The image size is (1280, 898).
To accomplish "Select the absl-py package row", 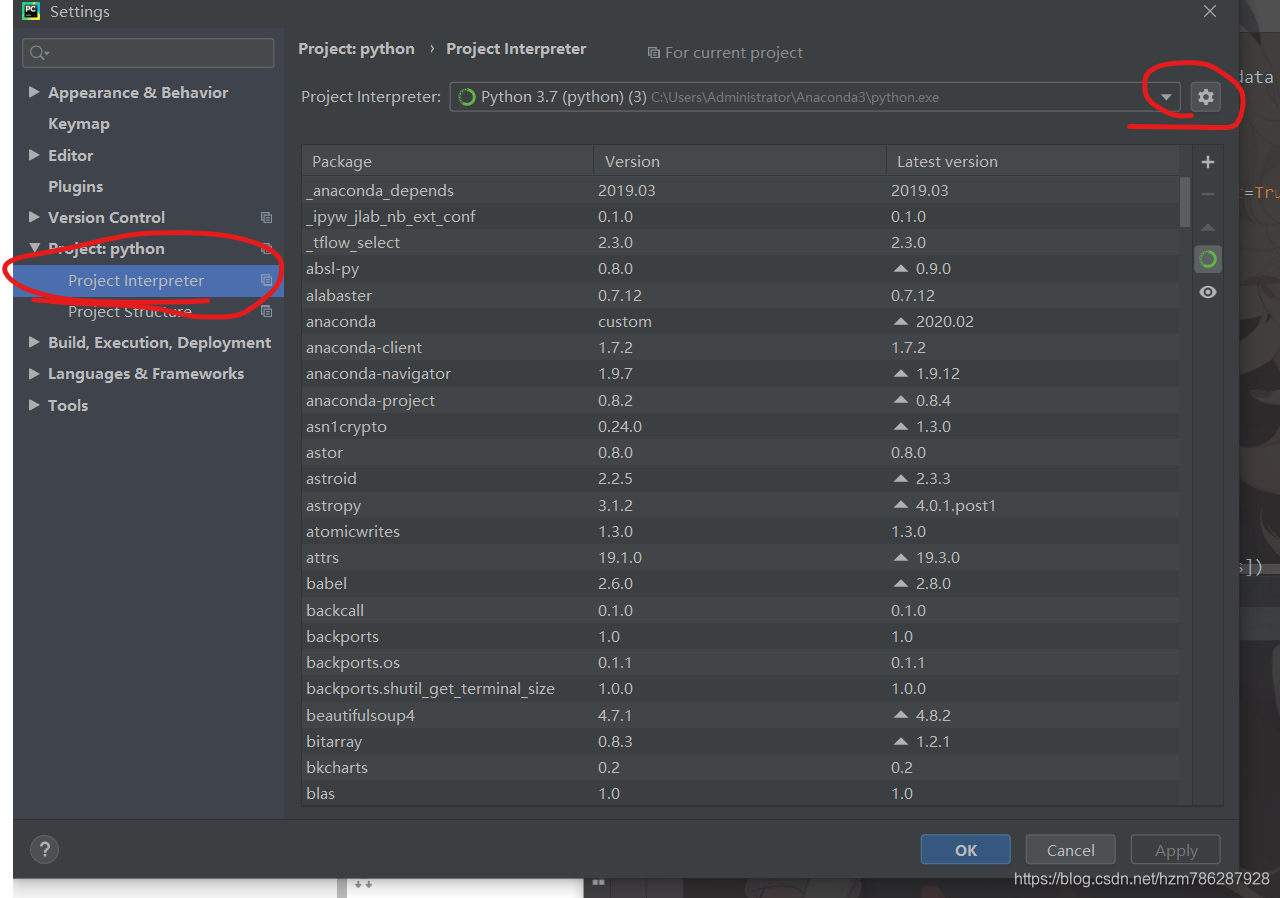I will click(741, 269).
